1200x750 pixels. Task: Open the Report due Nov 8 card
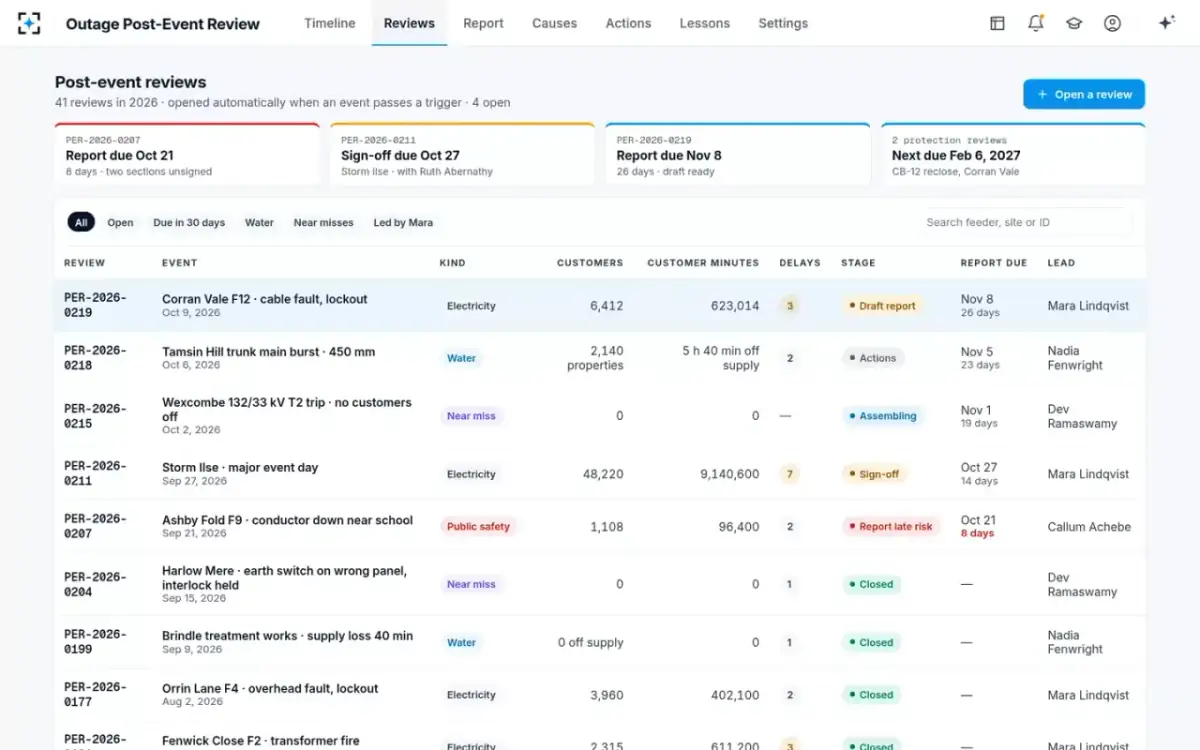(738, 154)
